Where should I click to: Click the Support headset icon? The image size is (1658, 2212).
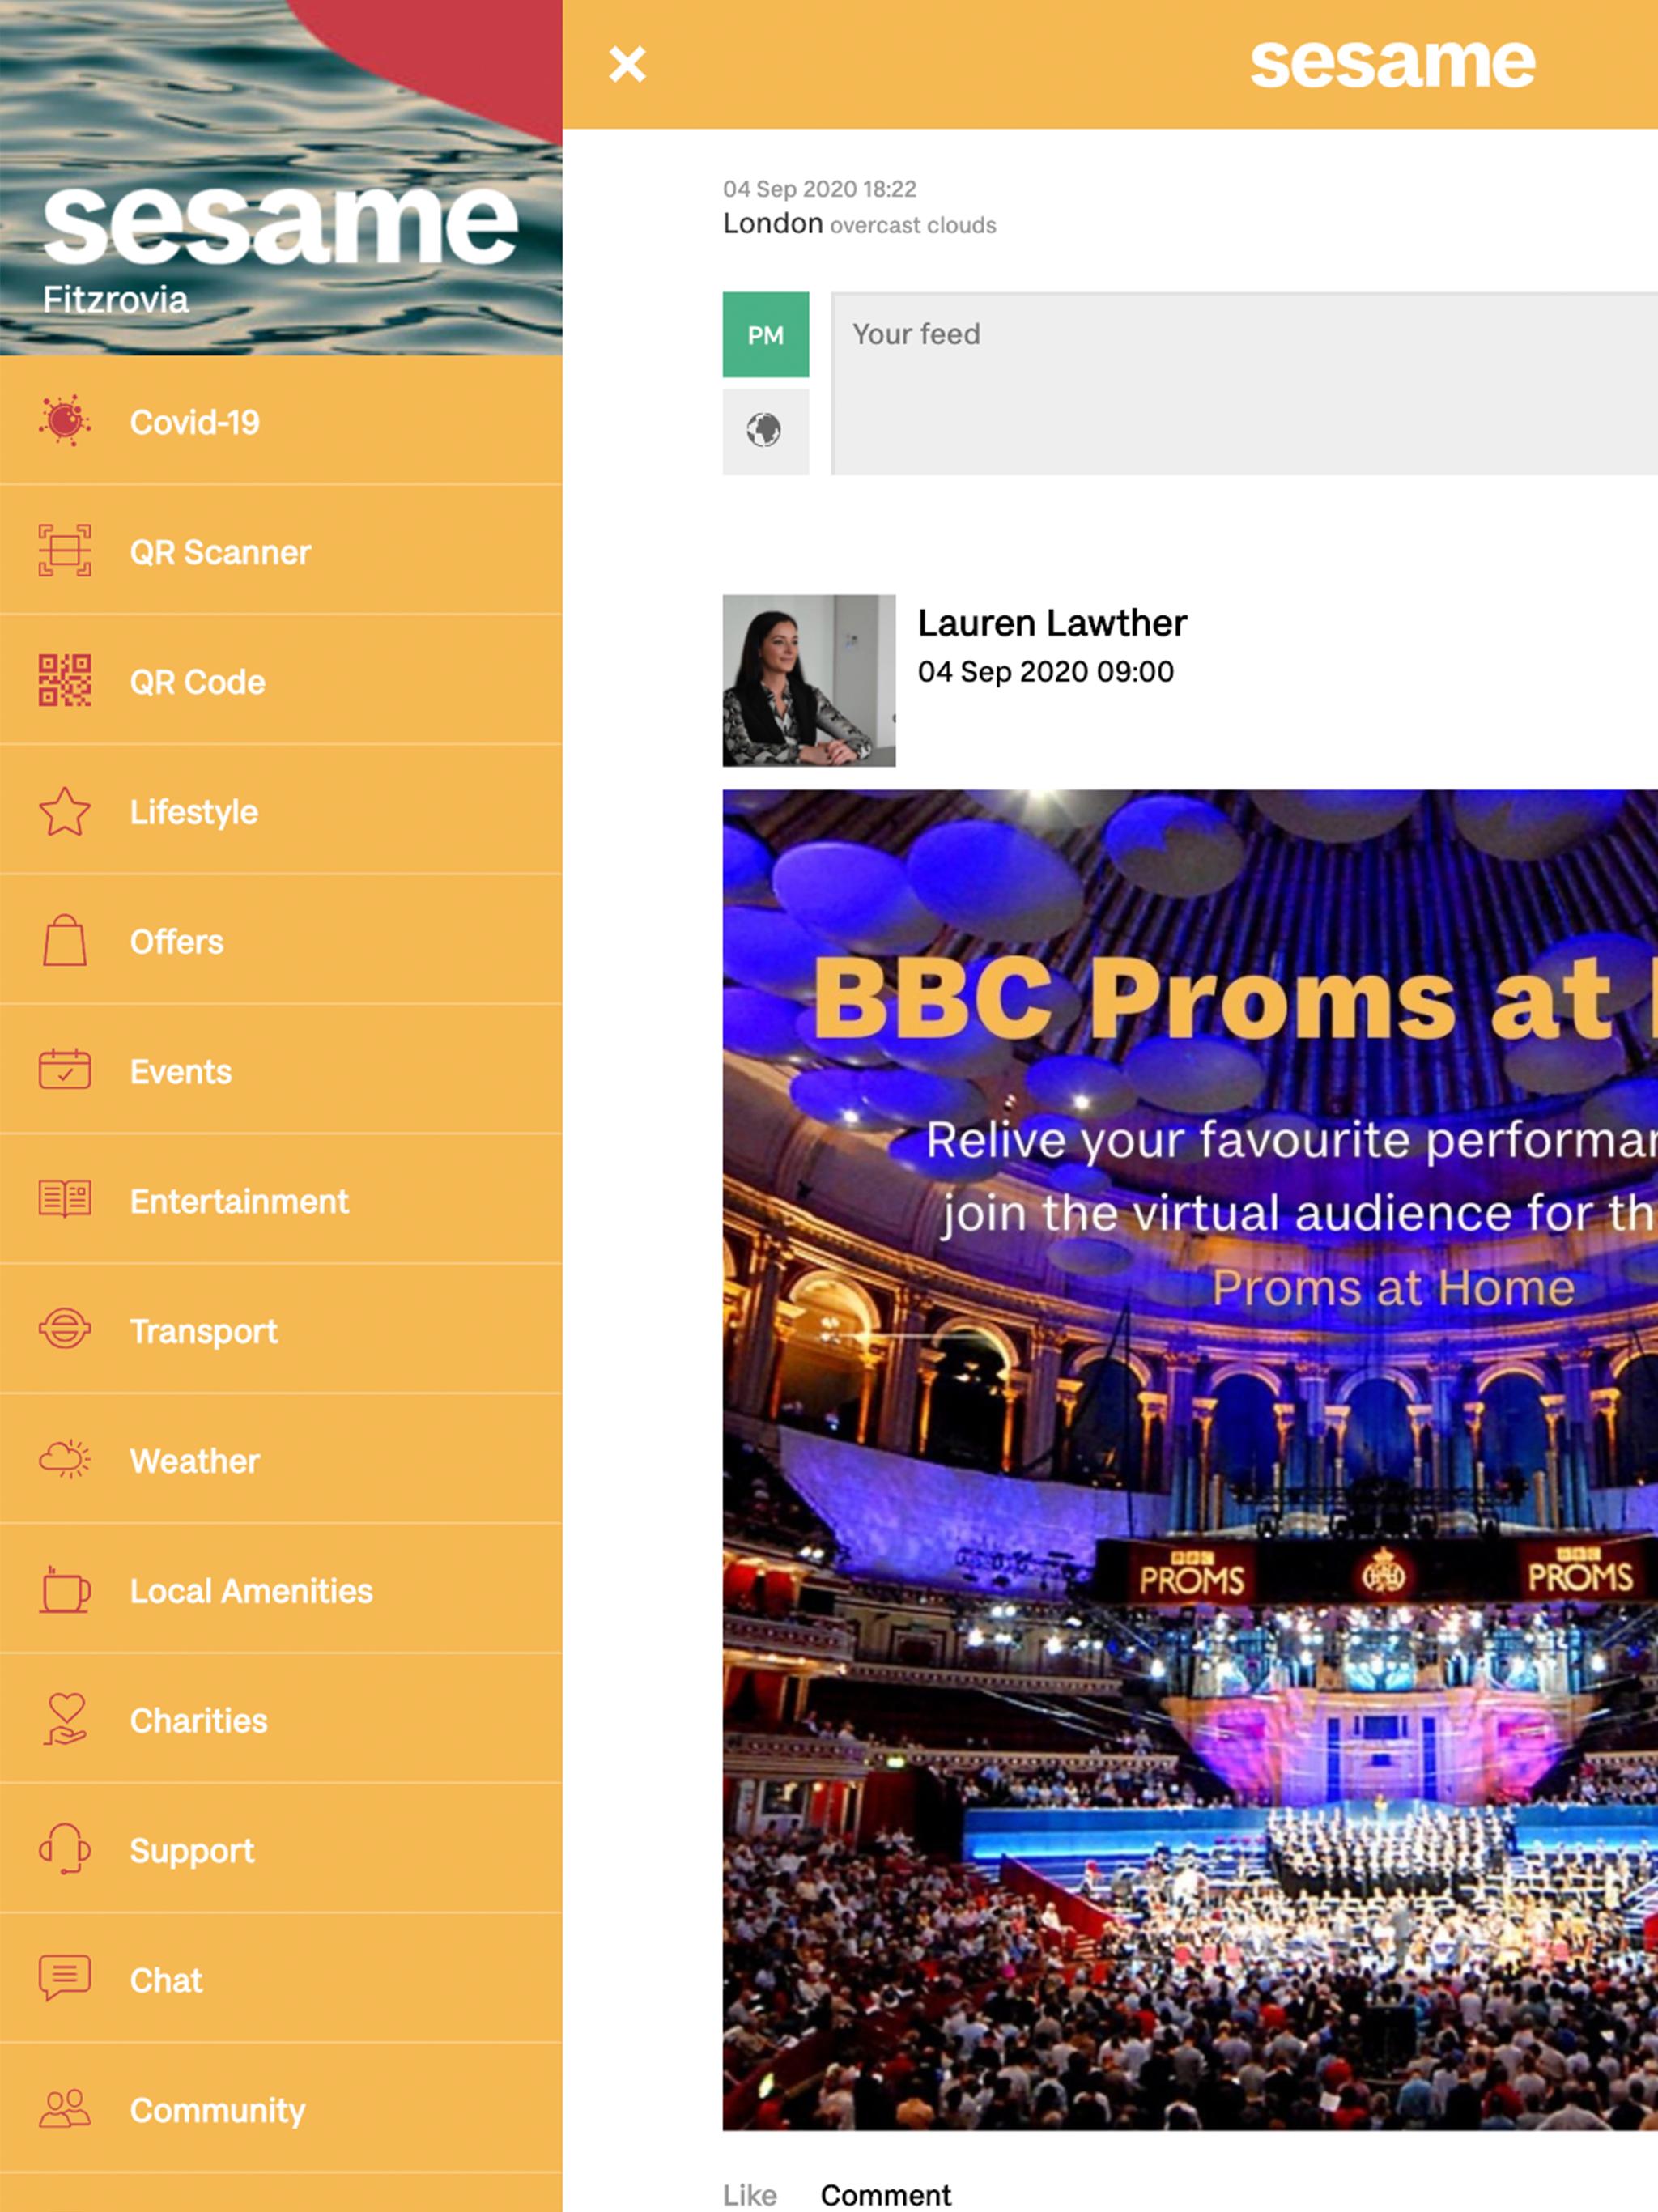click(x=64, y=1849)
